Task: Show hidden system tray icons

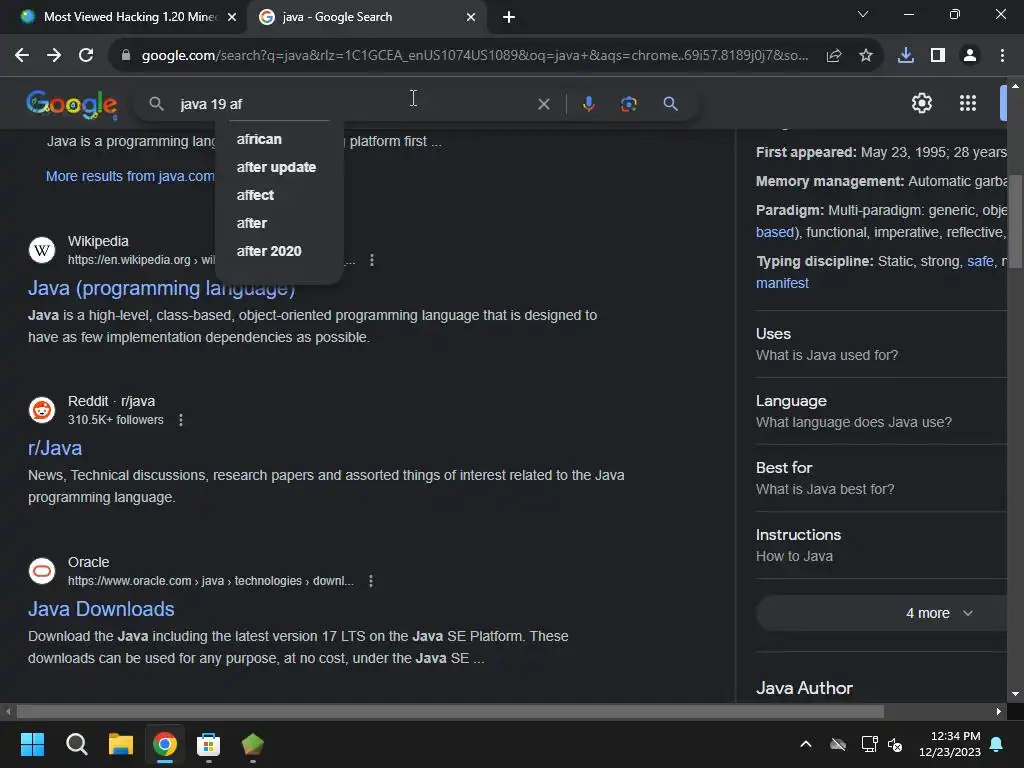Action: (806, 744)
